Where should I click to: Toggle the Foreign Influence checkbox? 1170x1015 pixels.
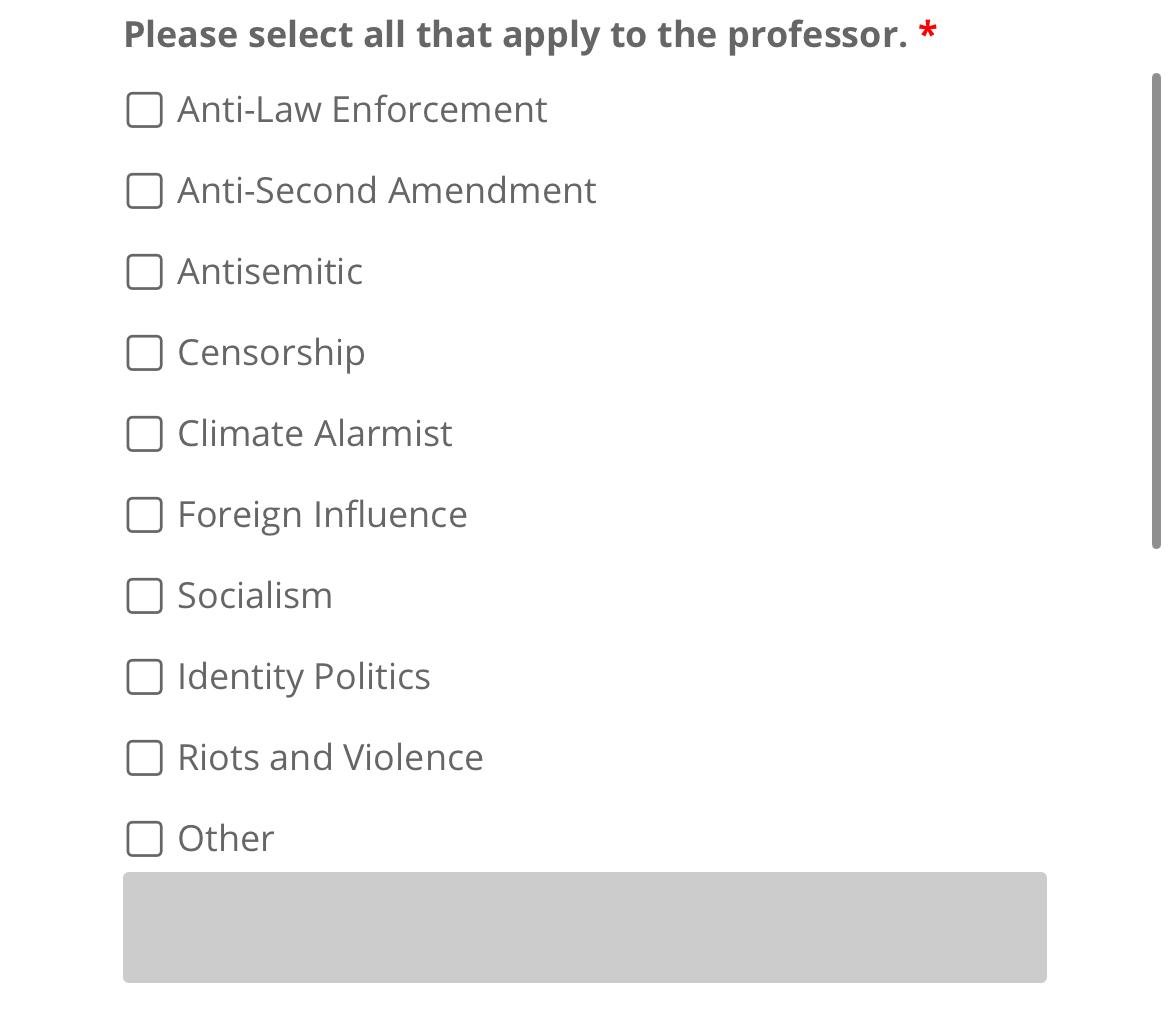tap(144, 514)
